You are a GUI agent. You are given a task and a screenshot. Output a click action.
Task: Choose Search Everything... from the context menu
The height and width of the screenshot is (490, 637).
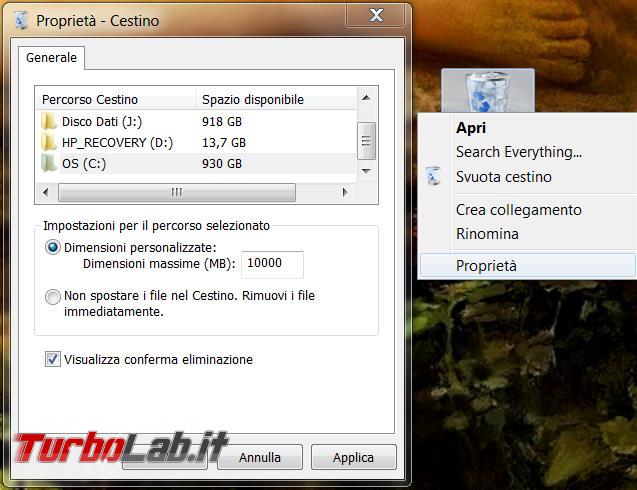(x=519, y=152)
